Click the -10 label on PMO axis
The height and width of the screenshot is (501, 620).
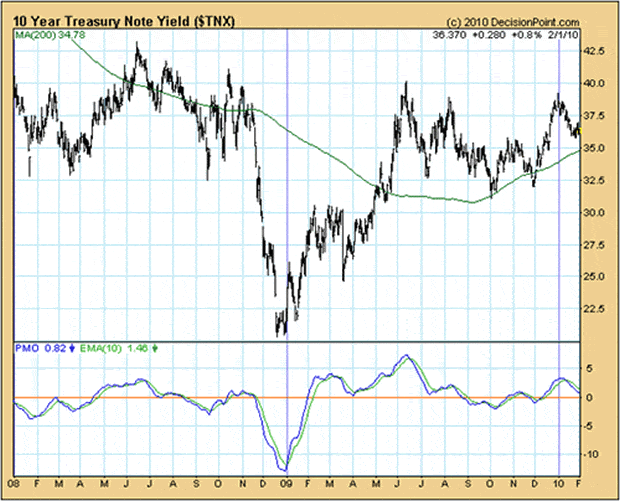click(591, 454)
